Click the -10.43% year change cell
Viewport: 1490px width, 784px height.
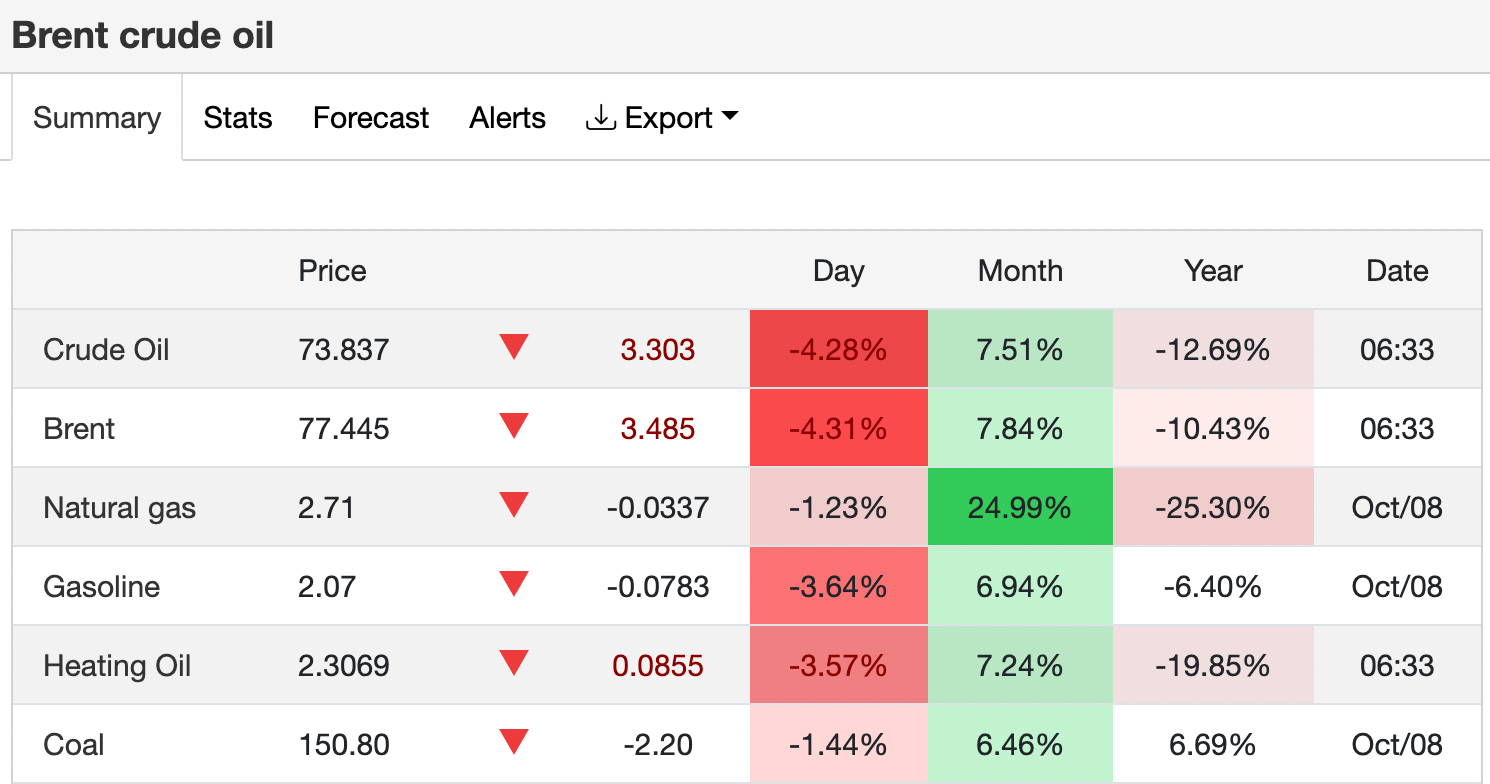1213,428
